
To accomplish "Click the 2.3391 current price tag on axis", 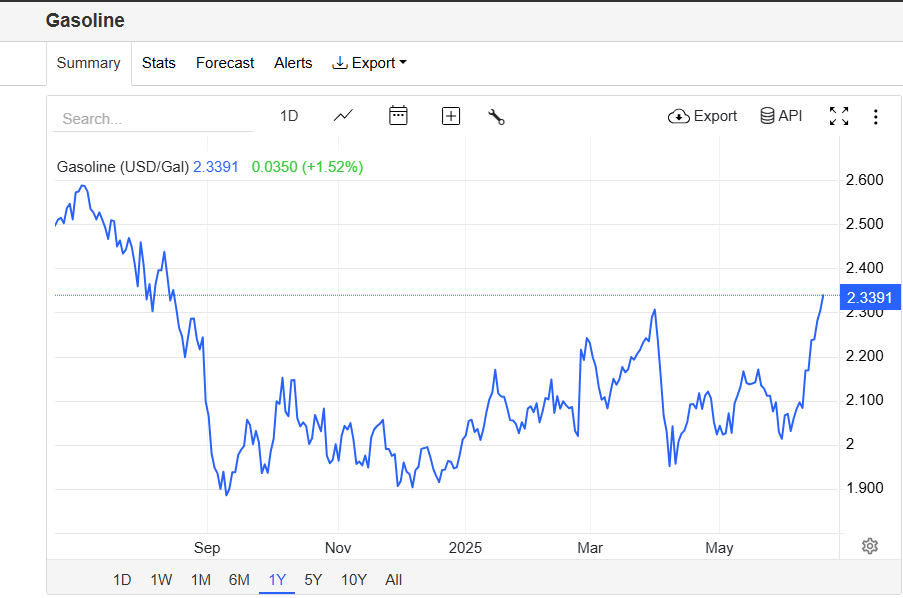I will pyautogui.click(x=870, y=297).
